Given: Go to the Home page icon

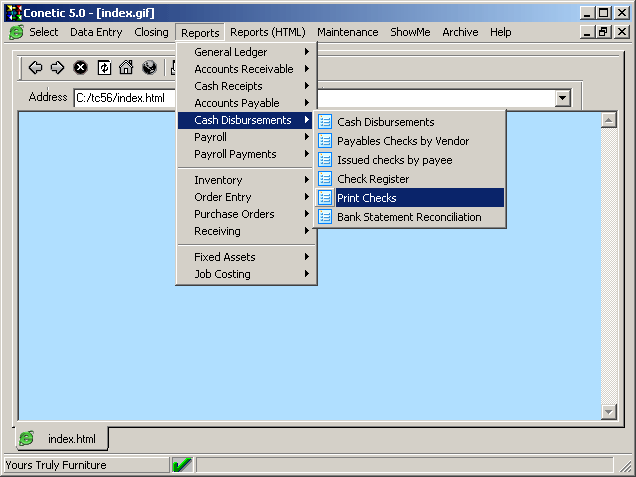Looking at the screenshot, I should pyautogui.click(x=126, y=68).
